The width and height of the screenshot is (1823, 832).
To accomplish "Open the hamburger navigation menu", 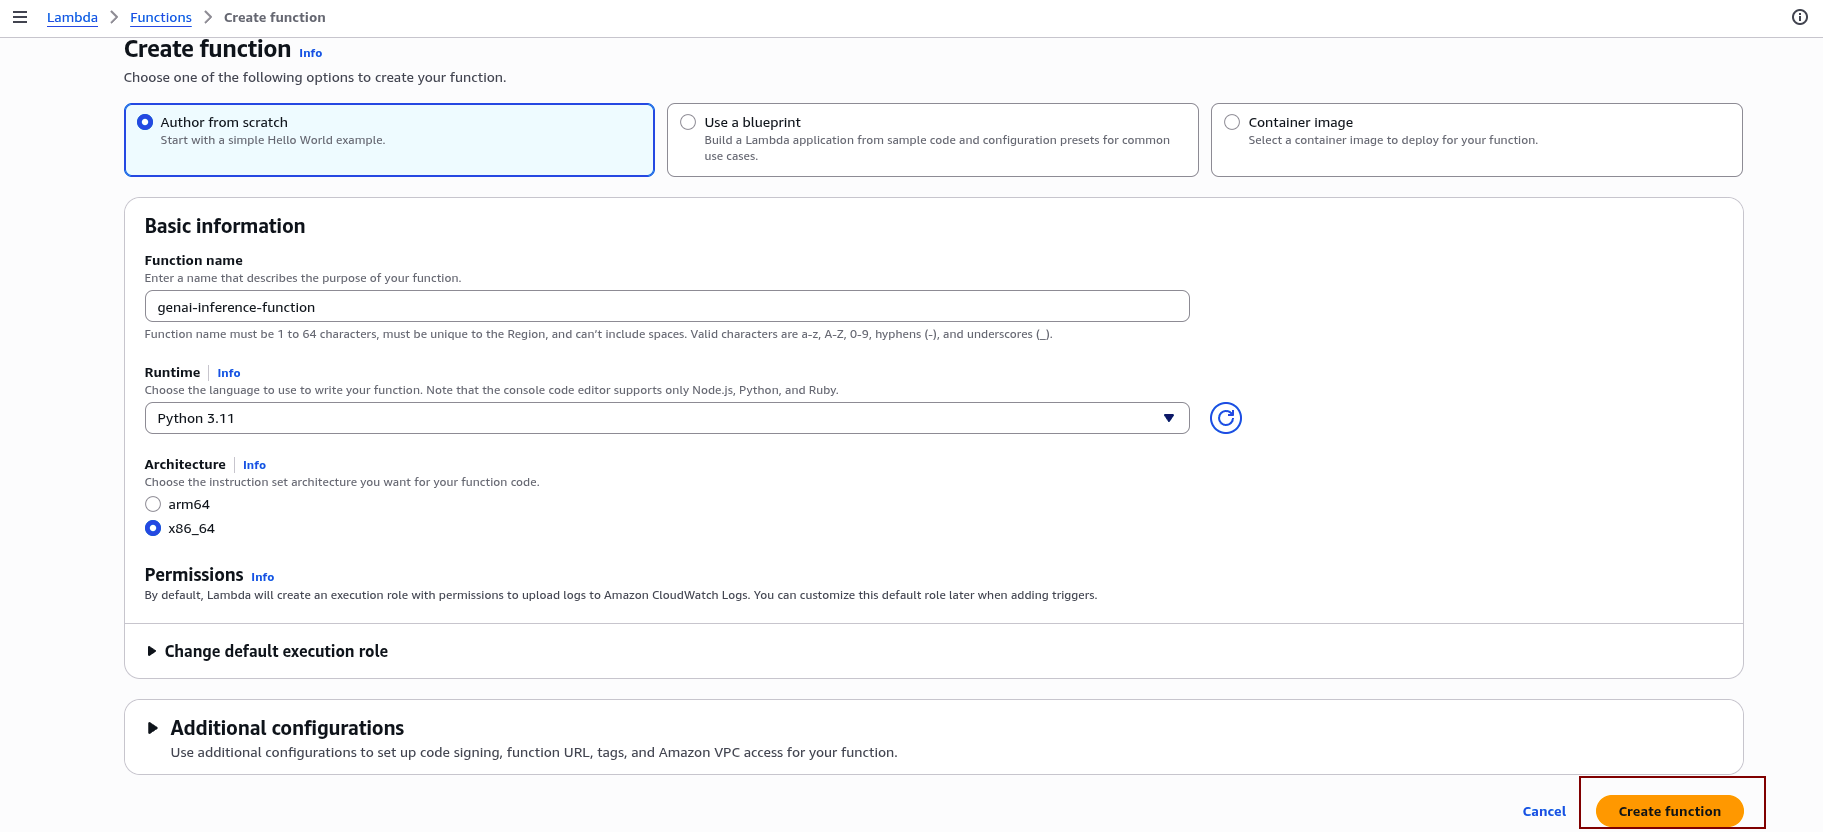I will coord(20,17).
